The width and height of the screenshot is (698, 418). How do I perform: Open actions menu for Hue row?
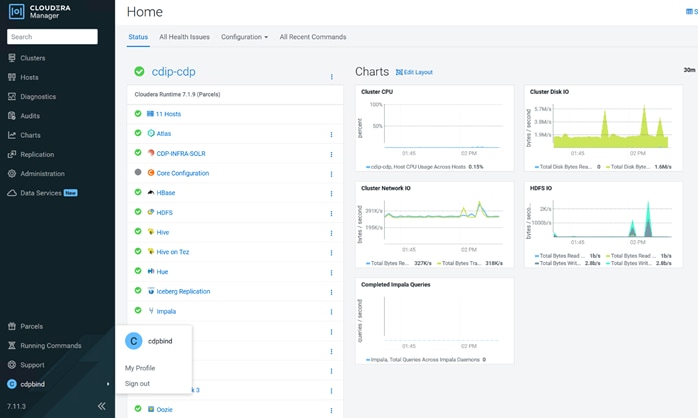[331, 272]
